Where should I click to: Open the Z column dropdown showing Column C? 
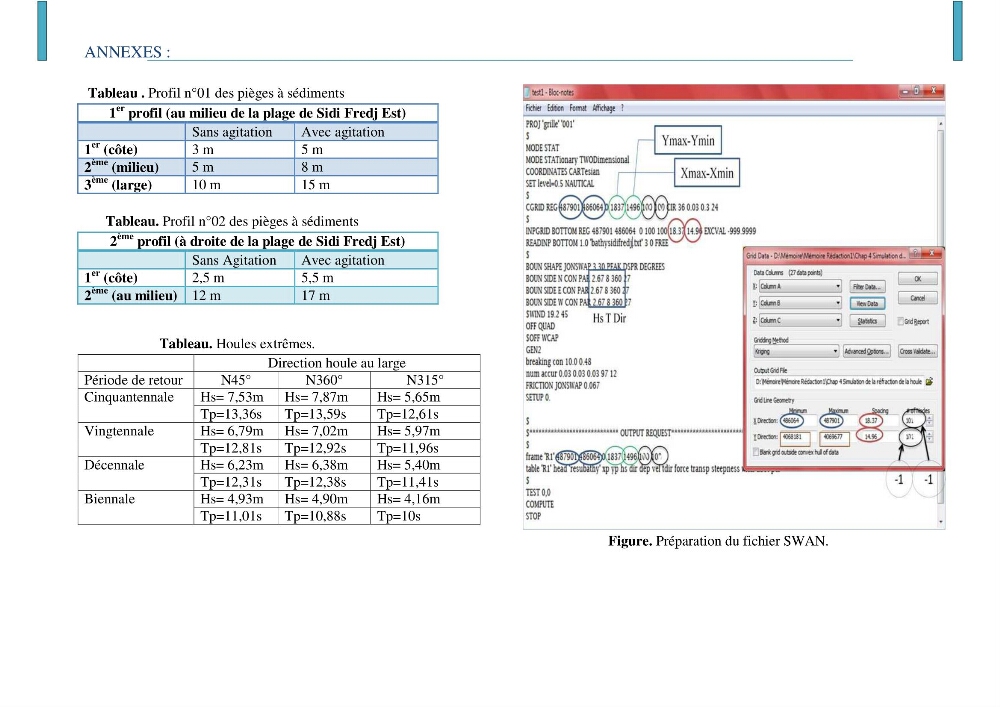click(x=800, y=320)
